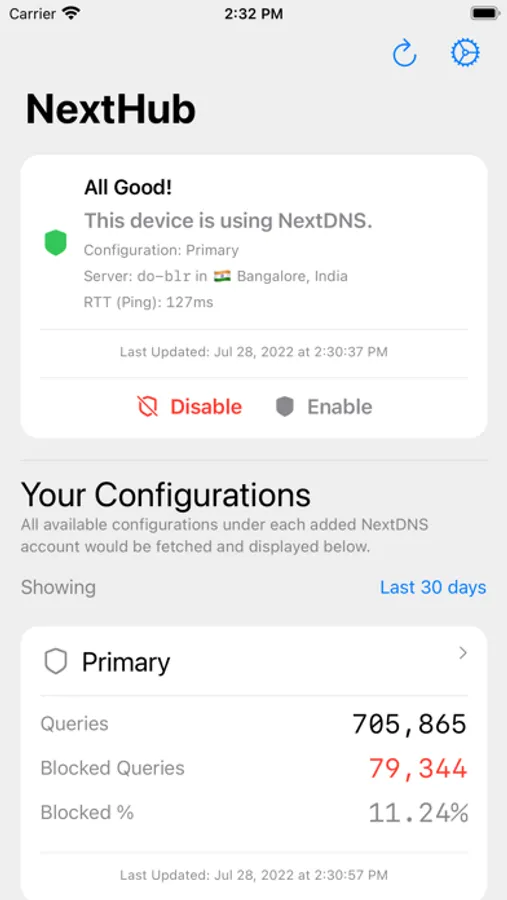
Task: Disable NextDNS on this device
Action: (x=190, y=406)
